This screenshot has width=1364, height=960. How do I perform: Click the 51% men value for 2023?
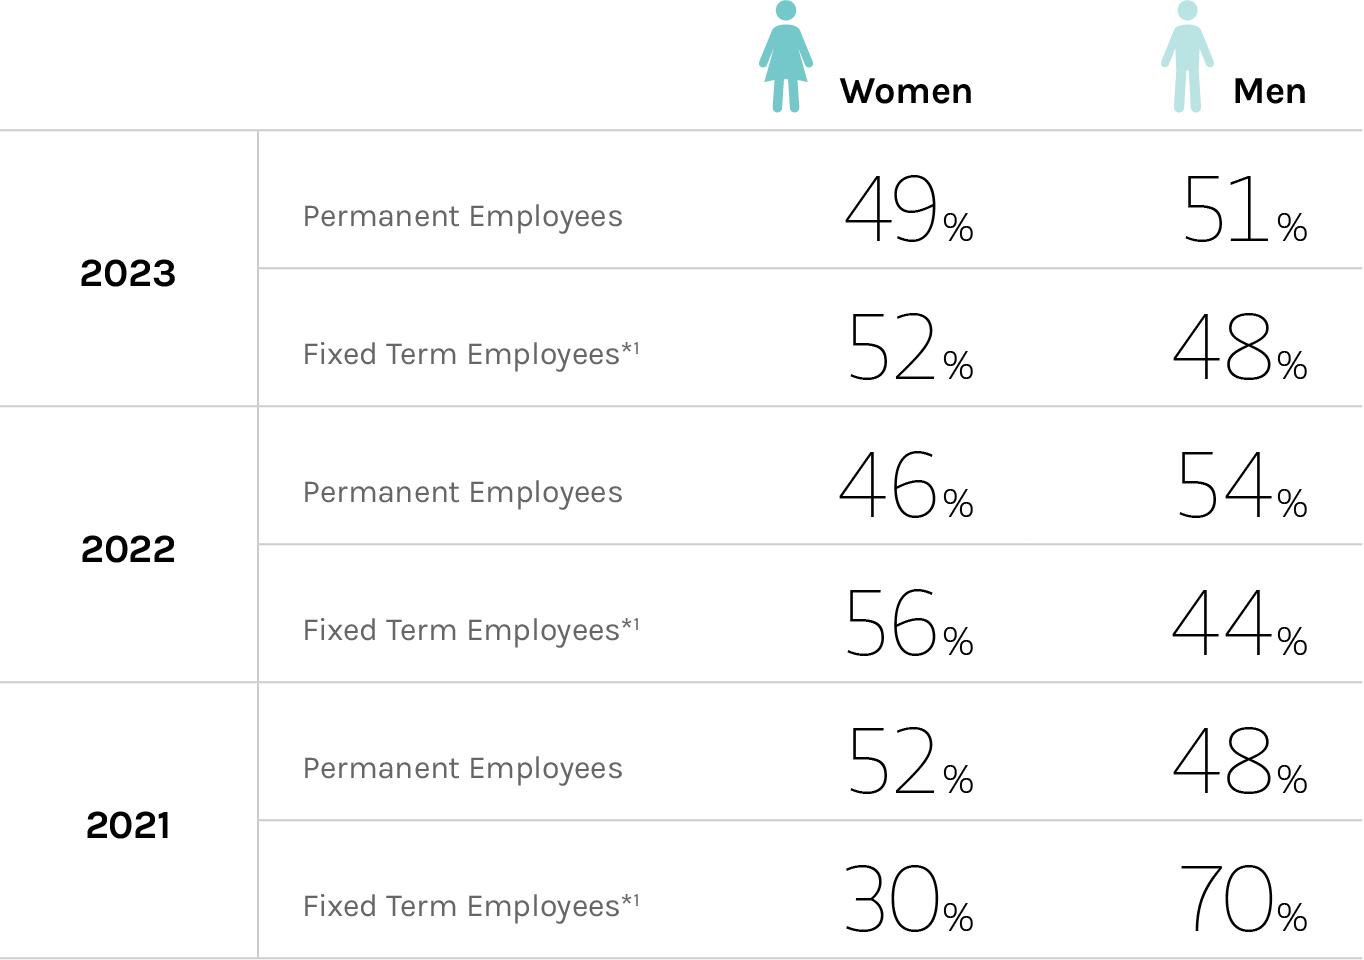coord(1243,211)
